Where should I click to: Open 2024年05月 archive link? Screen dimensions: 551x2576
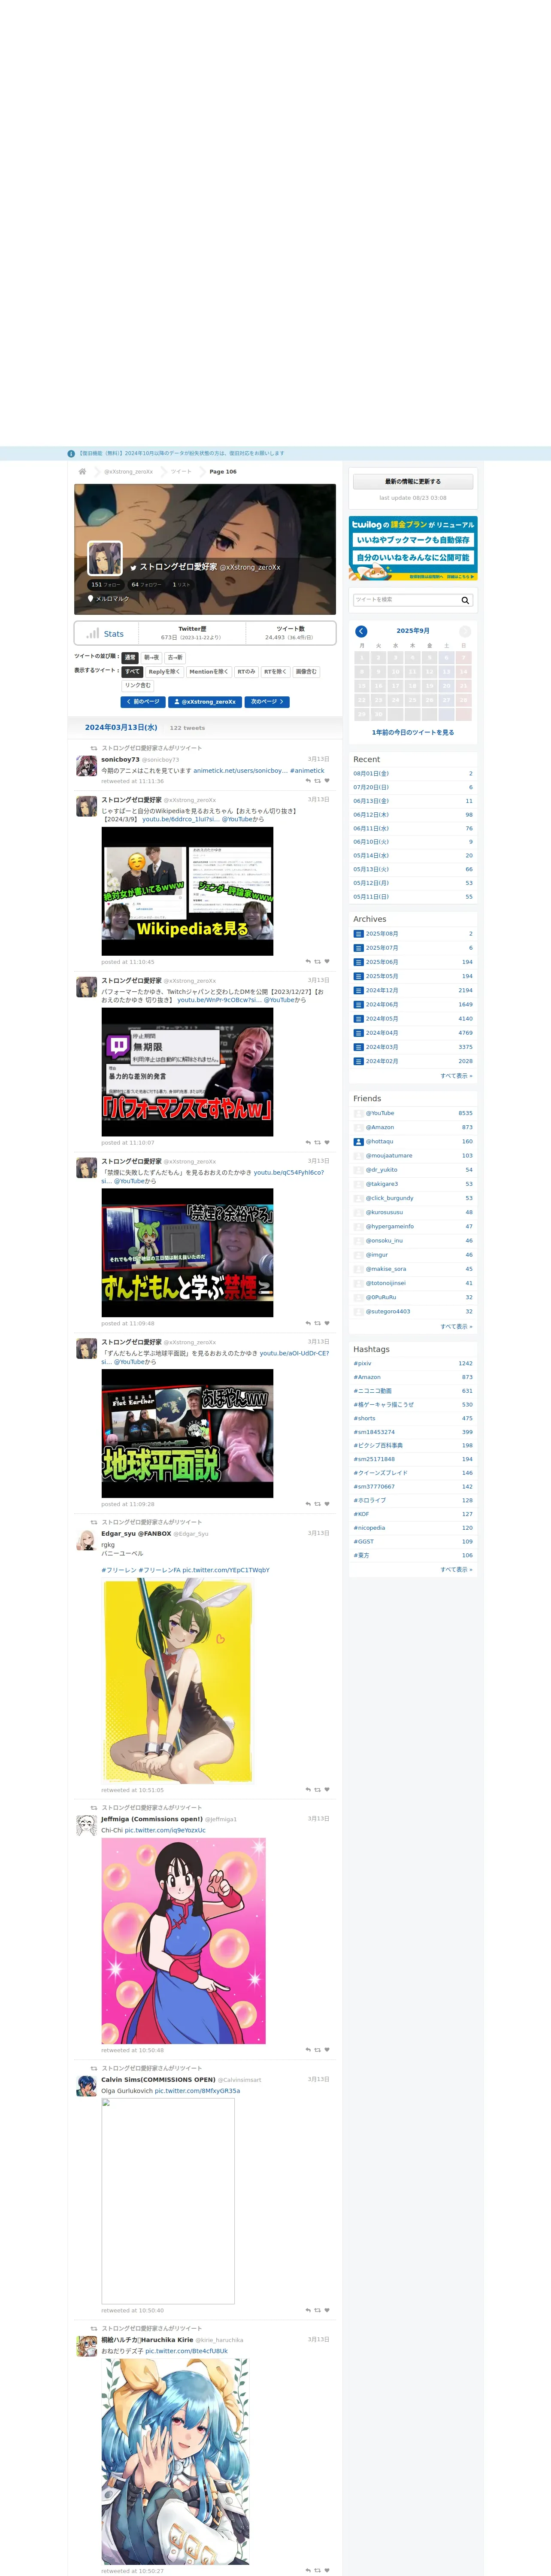pyautogui.click(x=381, y=1018)
